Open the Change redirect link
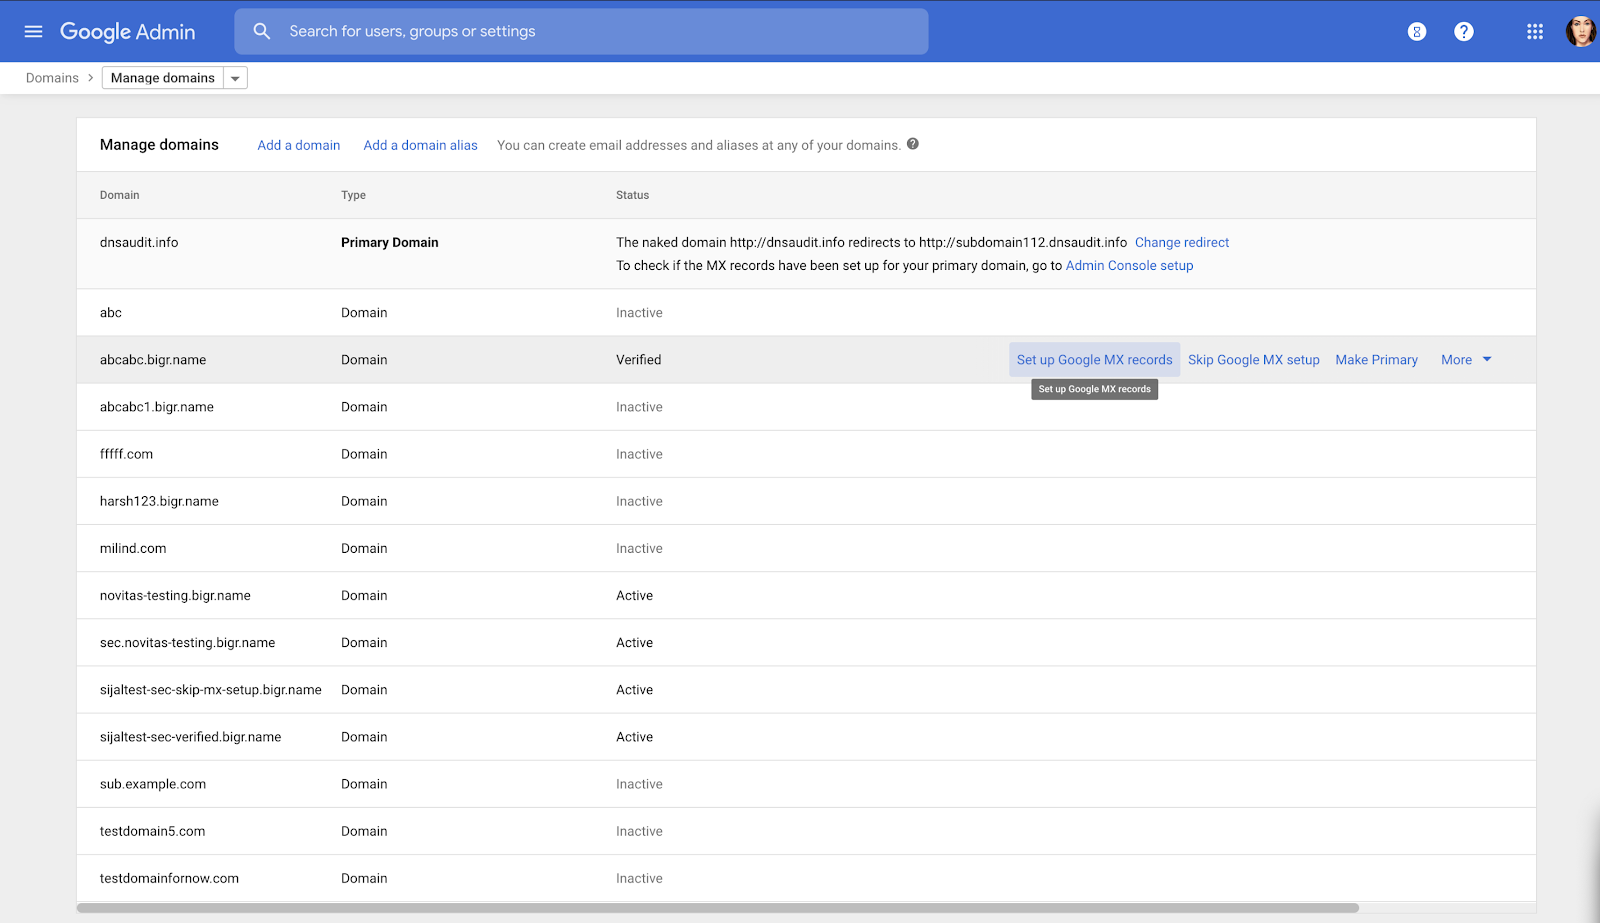 1181,242
